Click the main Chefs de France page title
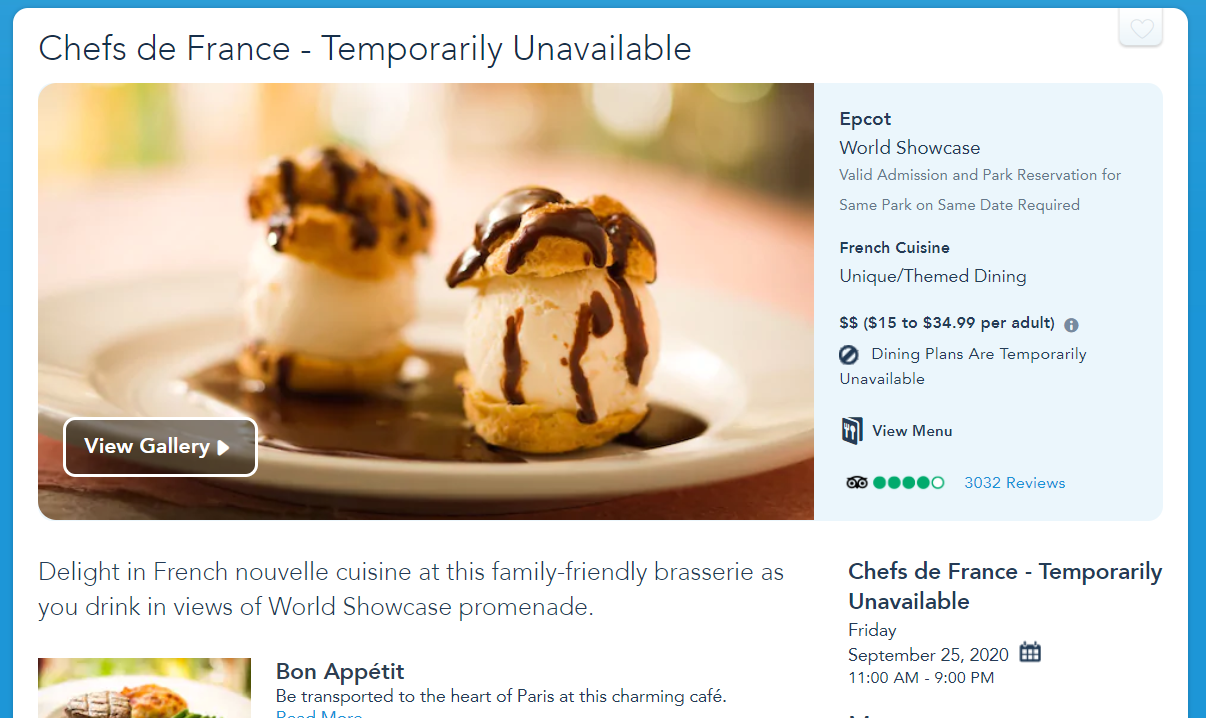 365,48
